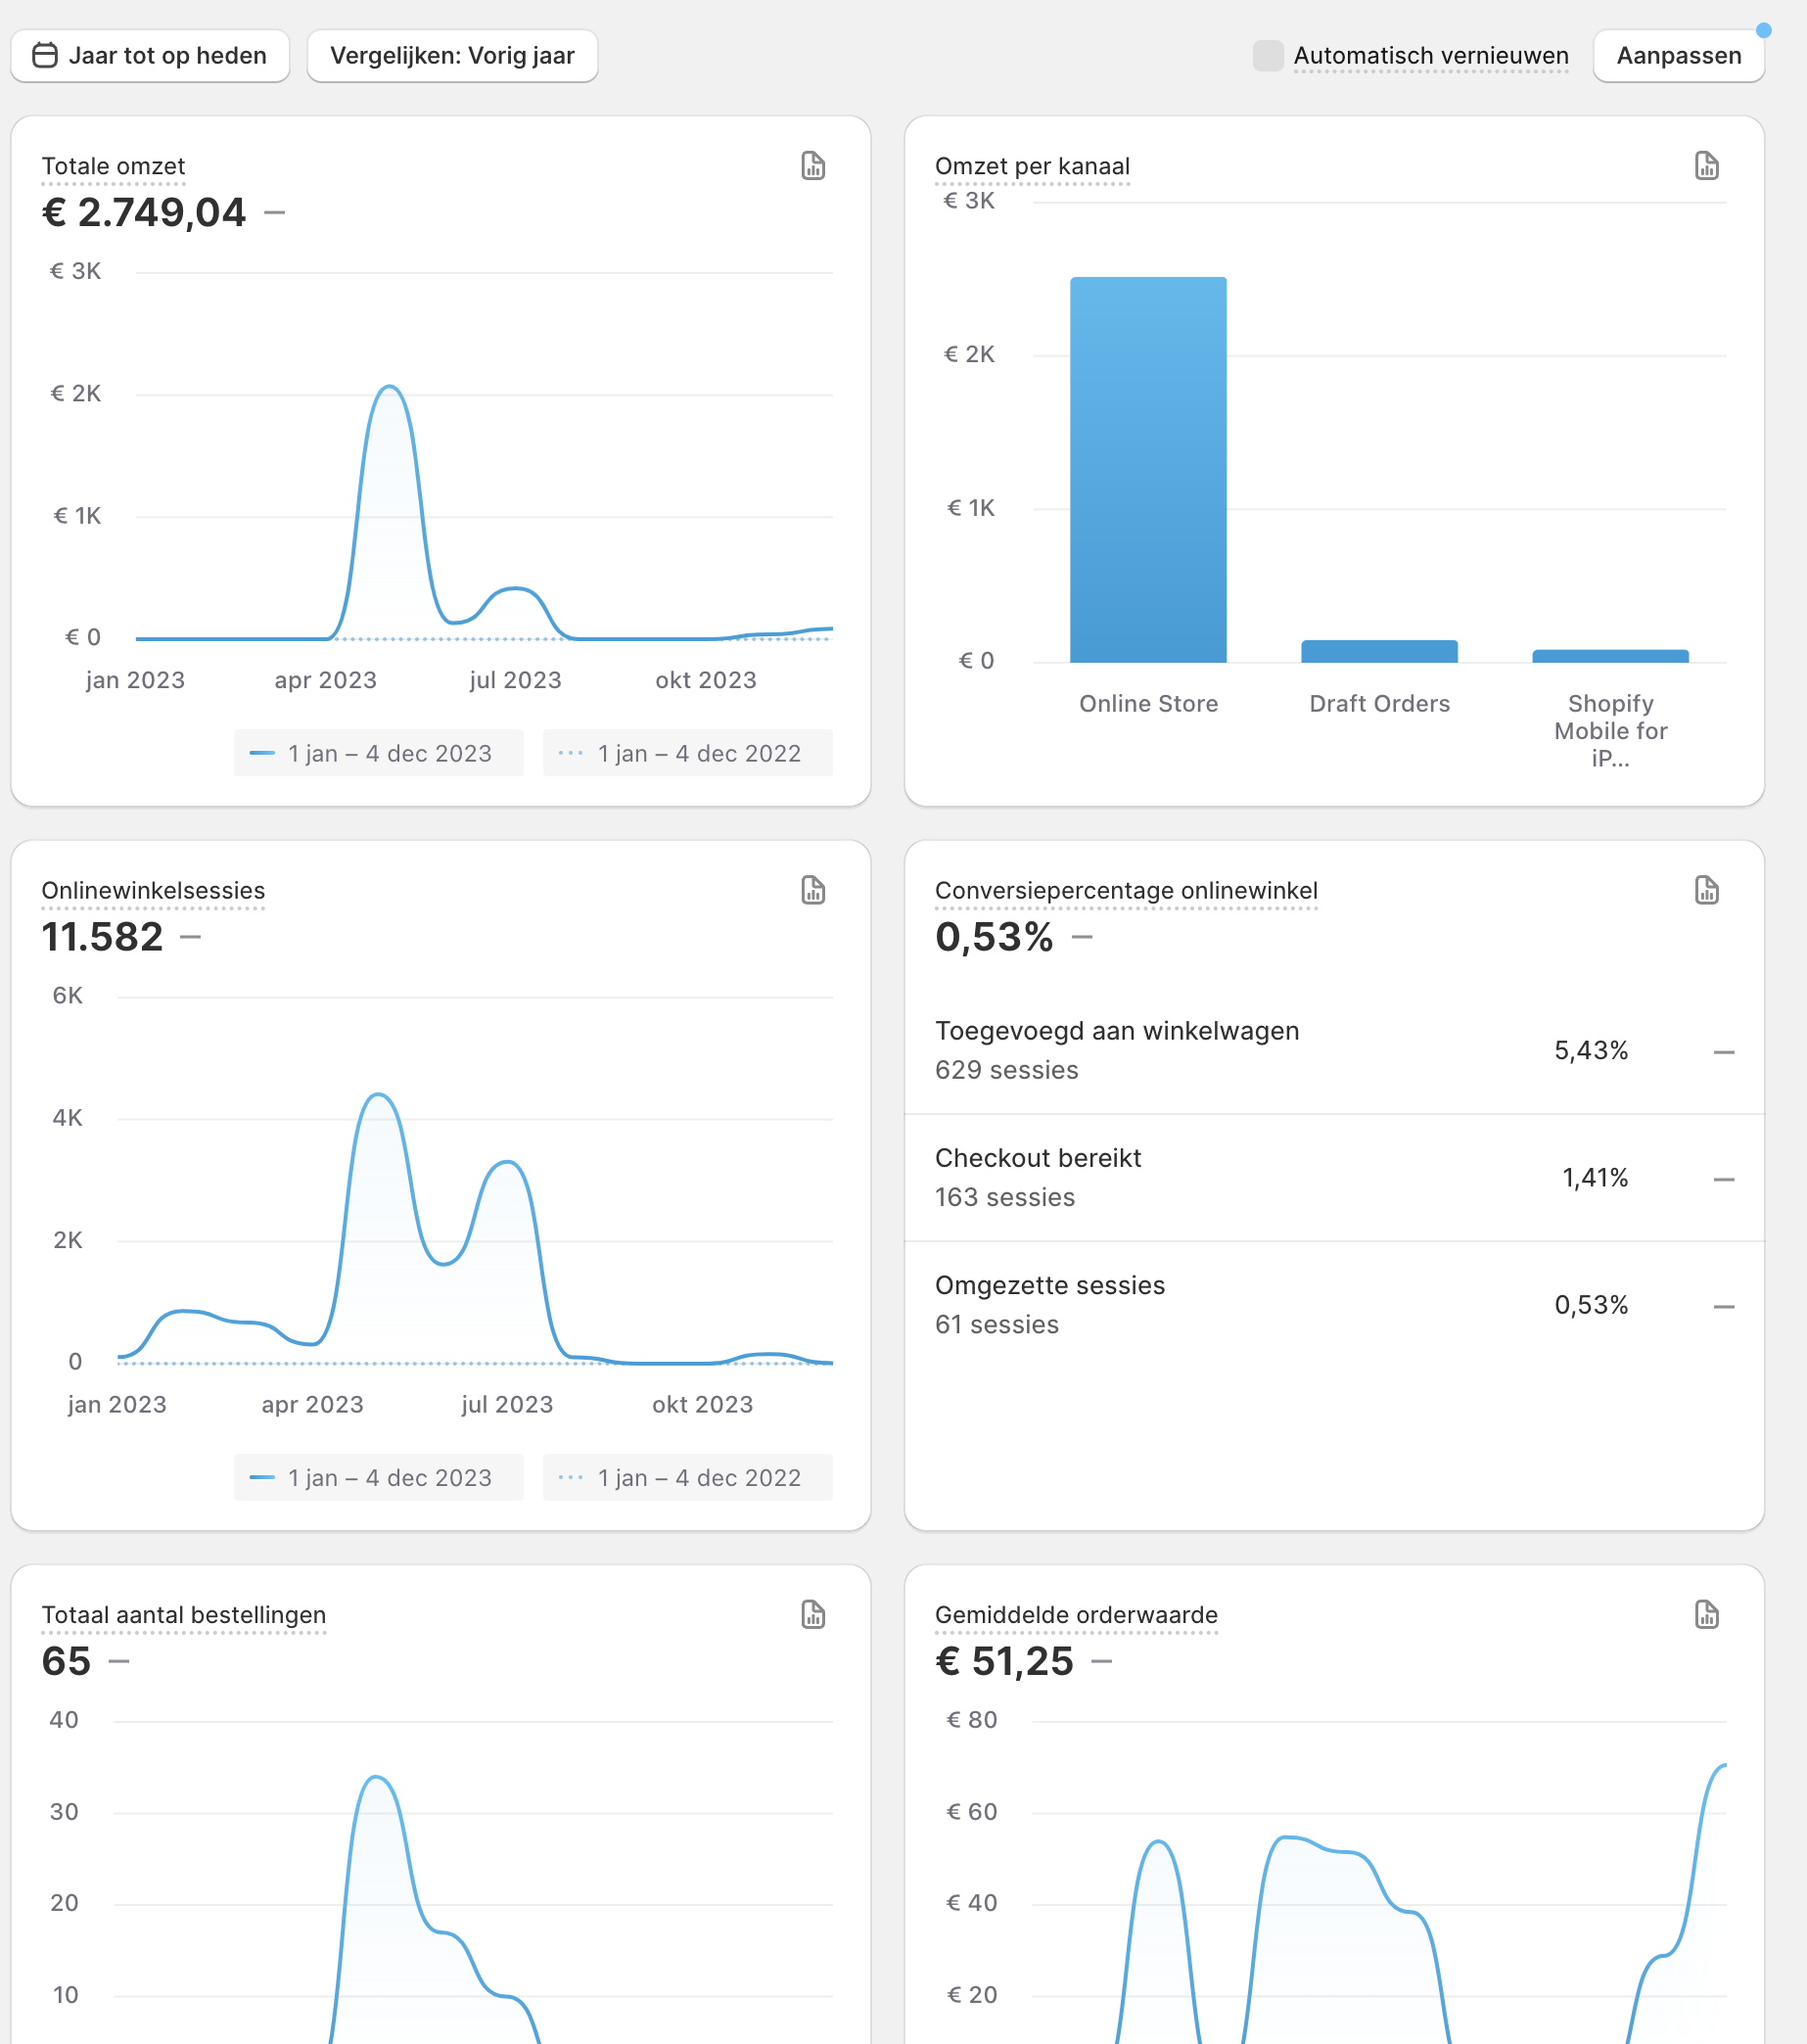Open the Onlinewinkelsessies title link
The width and height of the screenshot is (1807, 2044).
pyautogui.click(x=153, y=890)
